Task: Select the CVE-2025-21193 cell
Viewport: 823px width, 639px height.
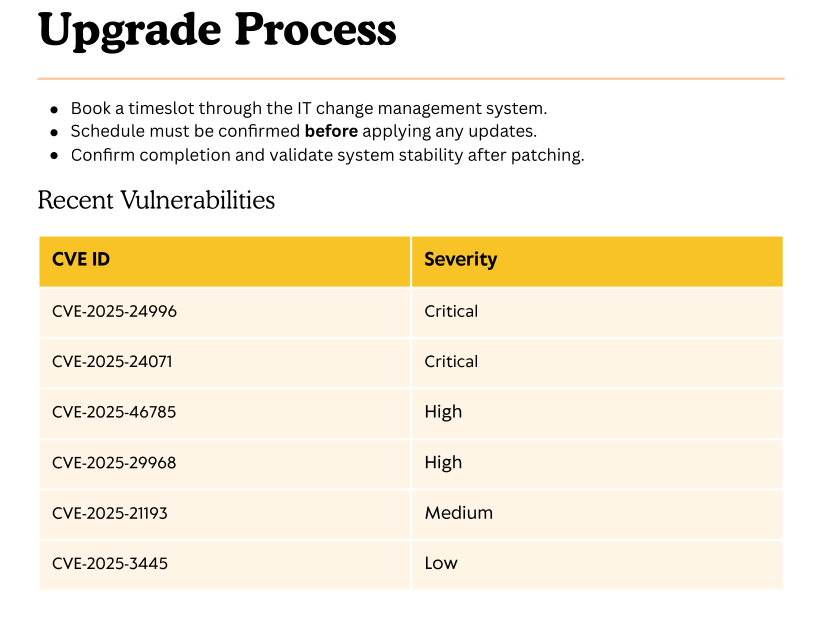Action: point(110,513)
